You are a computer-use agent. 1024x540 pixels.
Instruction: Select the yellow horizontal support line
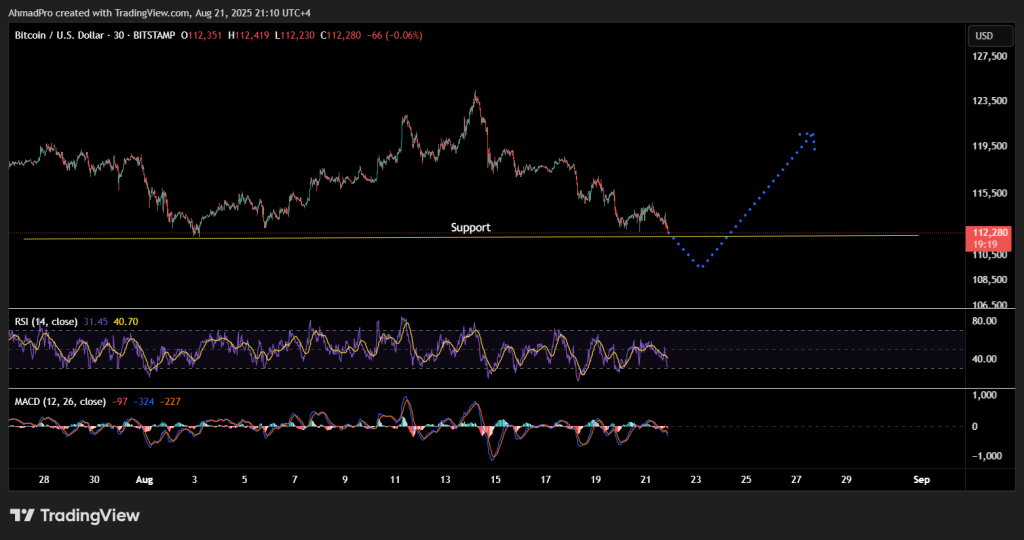coord(300,237)
